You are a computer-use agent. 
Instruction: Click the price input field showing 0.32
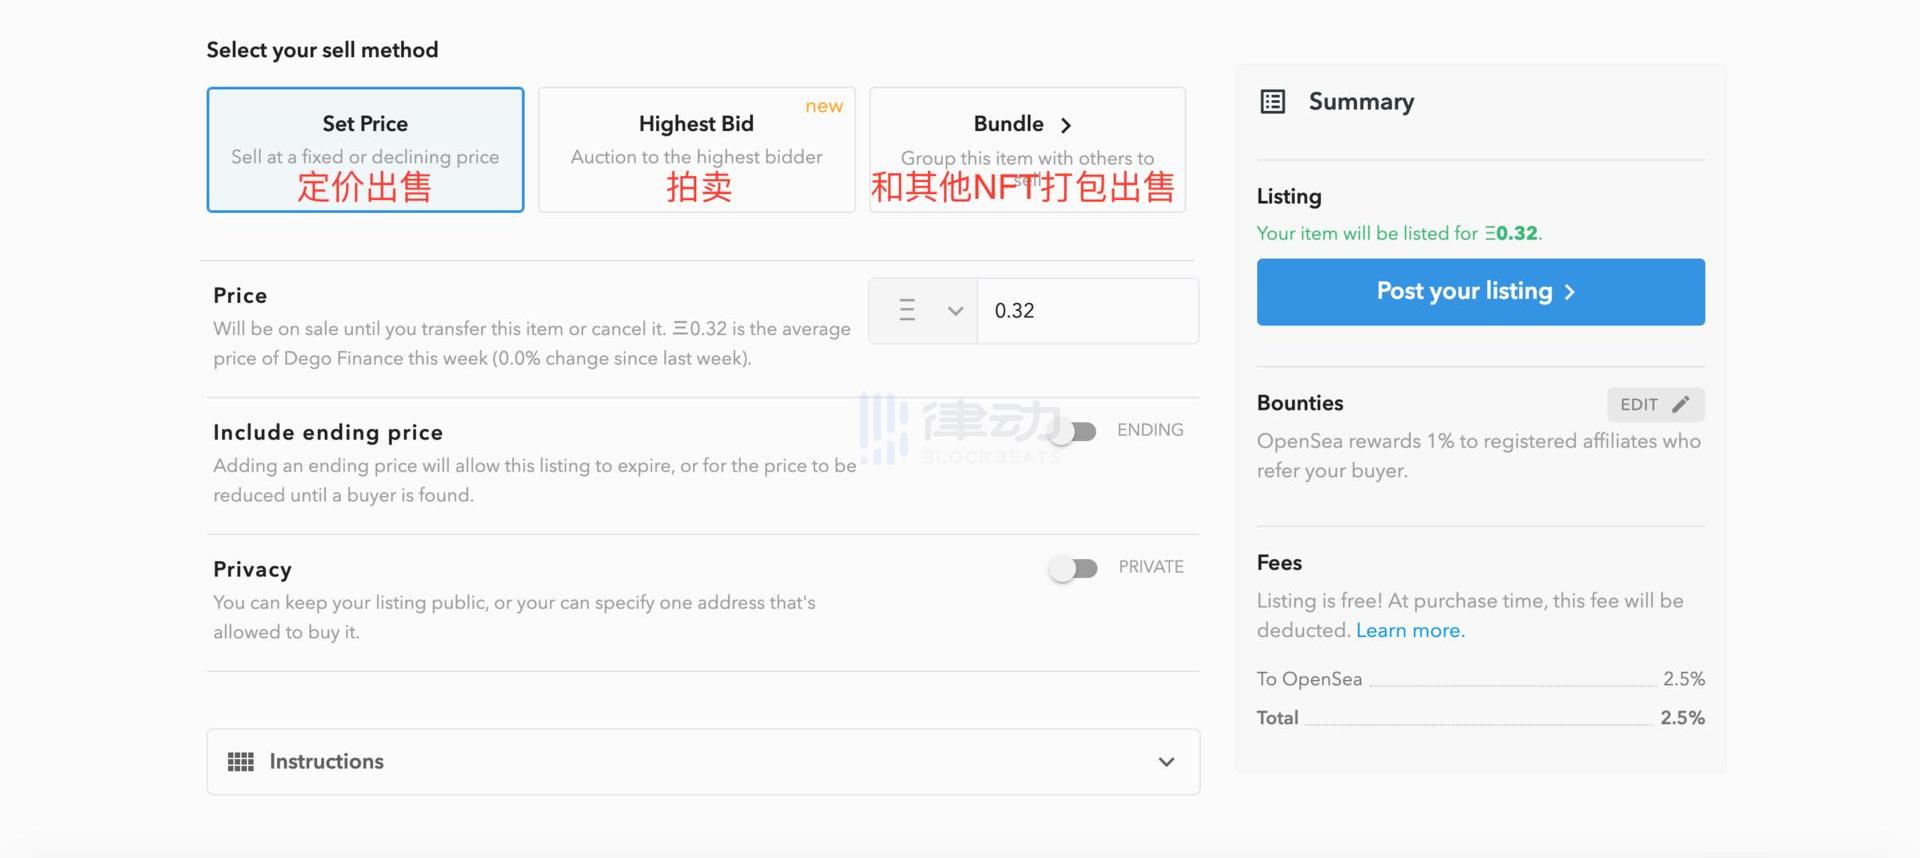pos(1087,311)
